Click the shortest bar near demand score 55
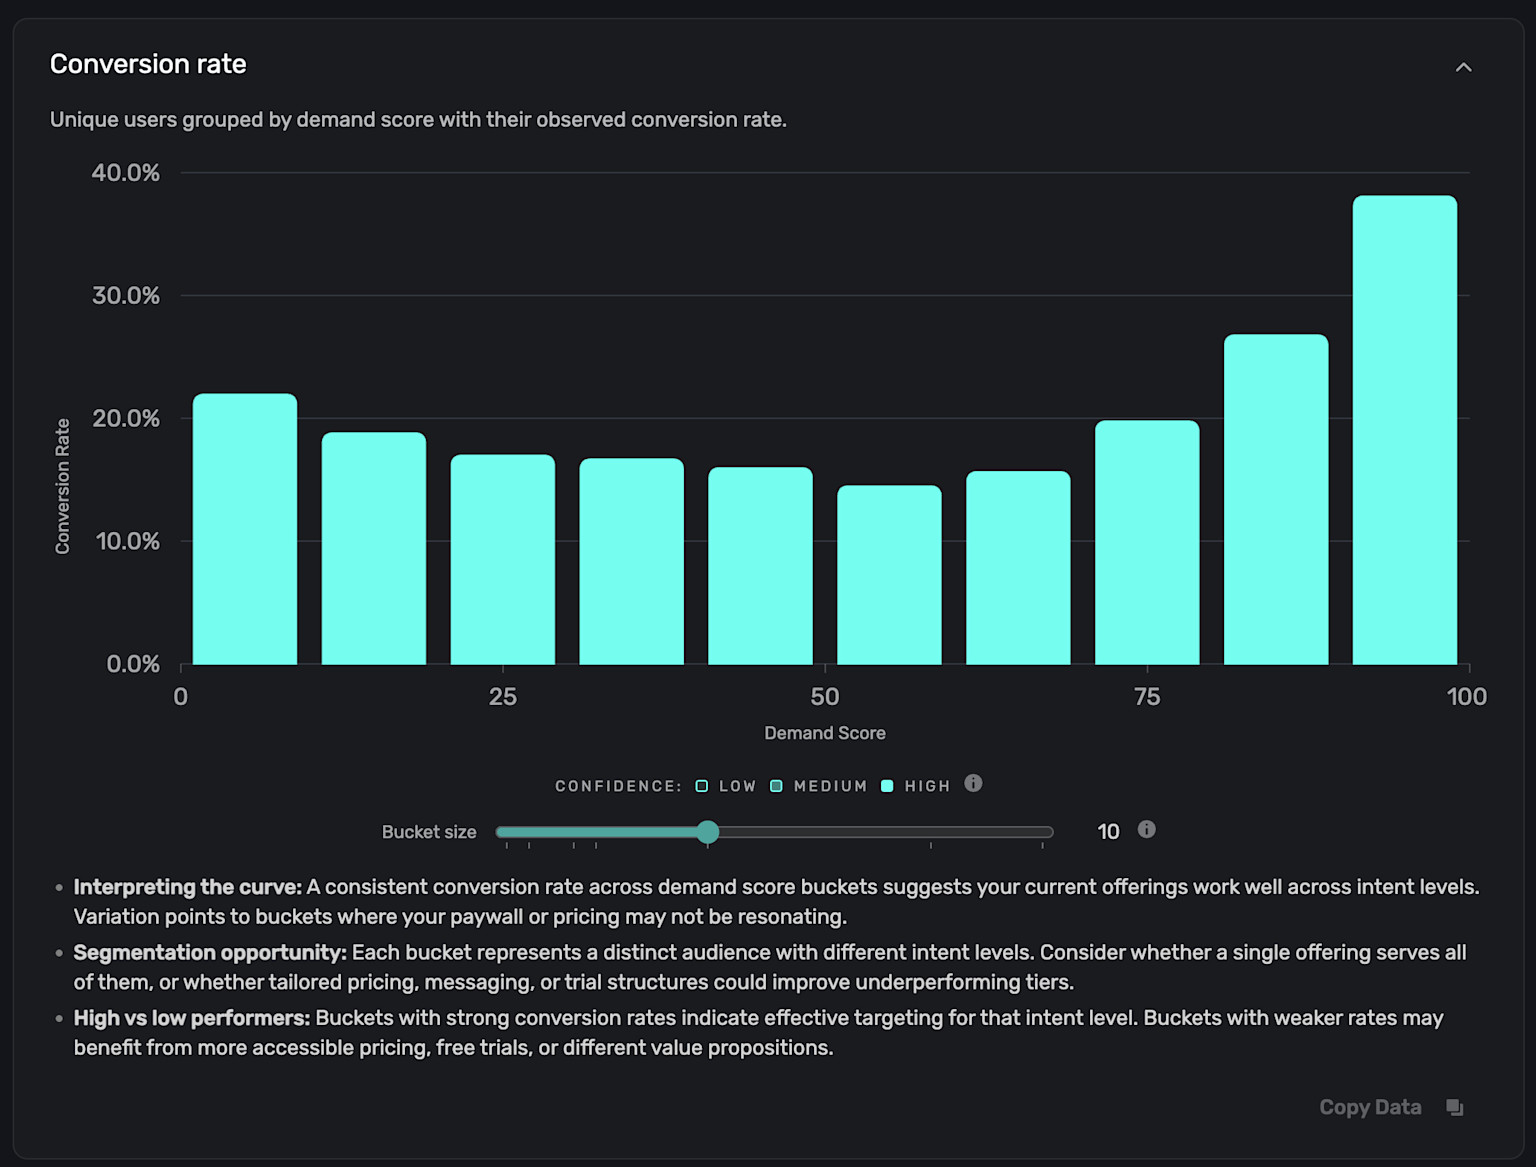The width and height of the screenshot is (1536, 1167). click(889, 570)
